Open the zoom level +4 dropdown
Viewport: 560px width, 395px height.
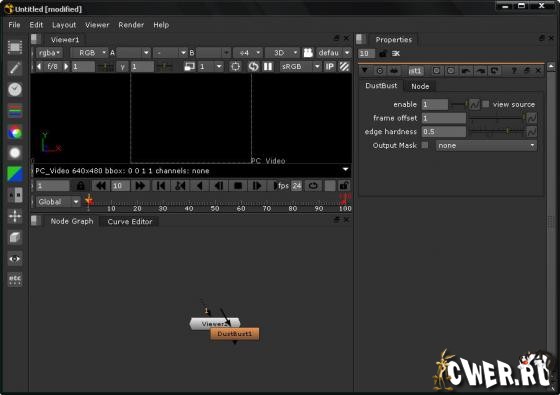click(248, 53)
